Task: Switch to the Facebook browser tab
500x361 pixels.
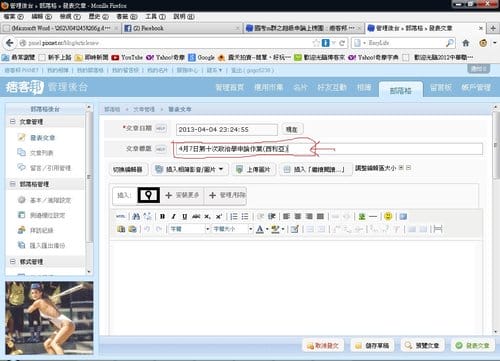Action: click(x=182, y=28)
